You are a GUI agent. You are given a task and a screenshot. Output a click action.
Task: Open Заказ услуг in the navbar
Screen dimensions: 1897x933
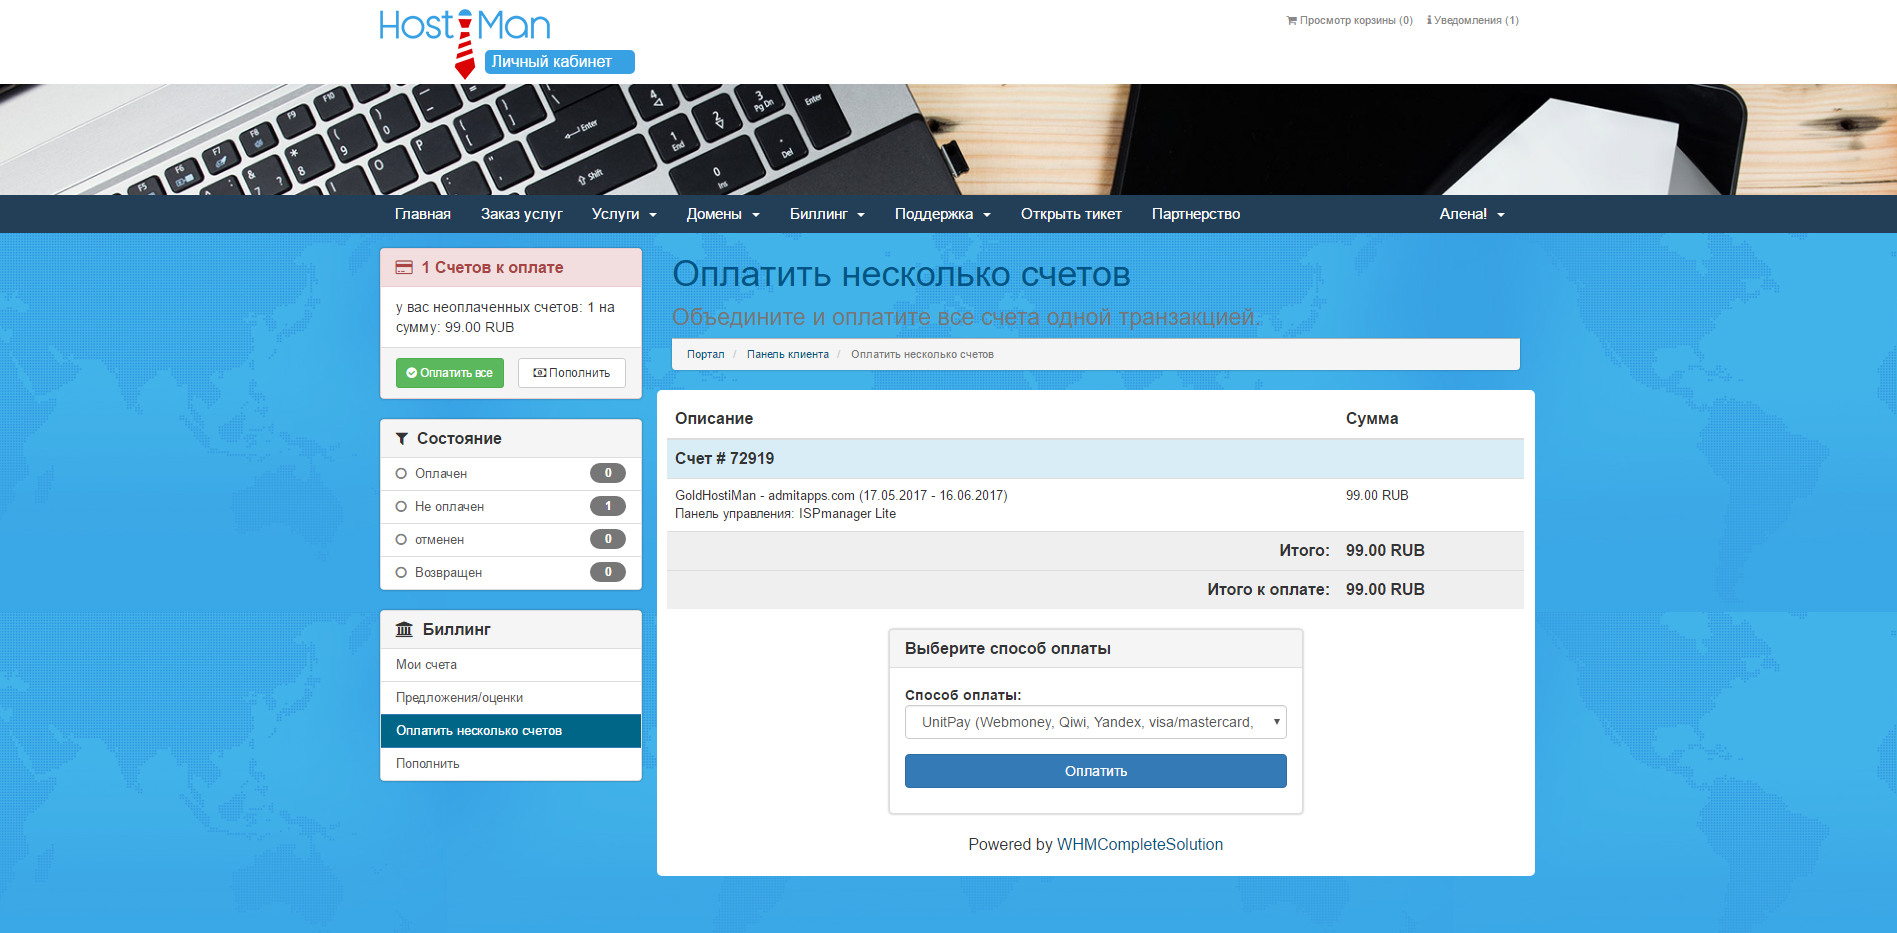(522, 214)
